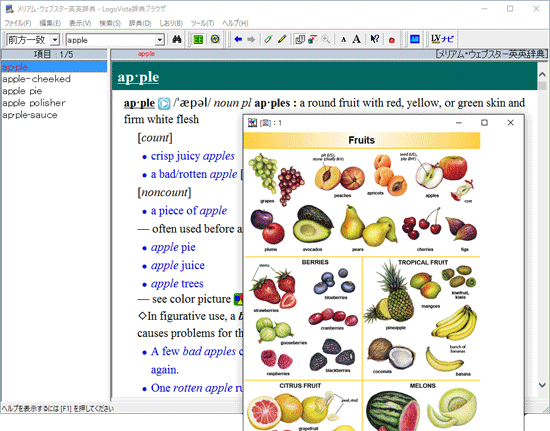Select apple polisher in results list
Screen dimensions: 550x431
pos(34,103)
